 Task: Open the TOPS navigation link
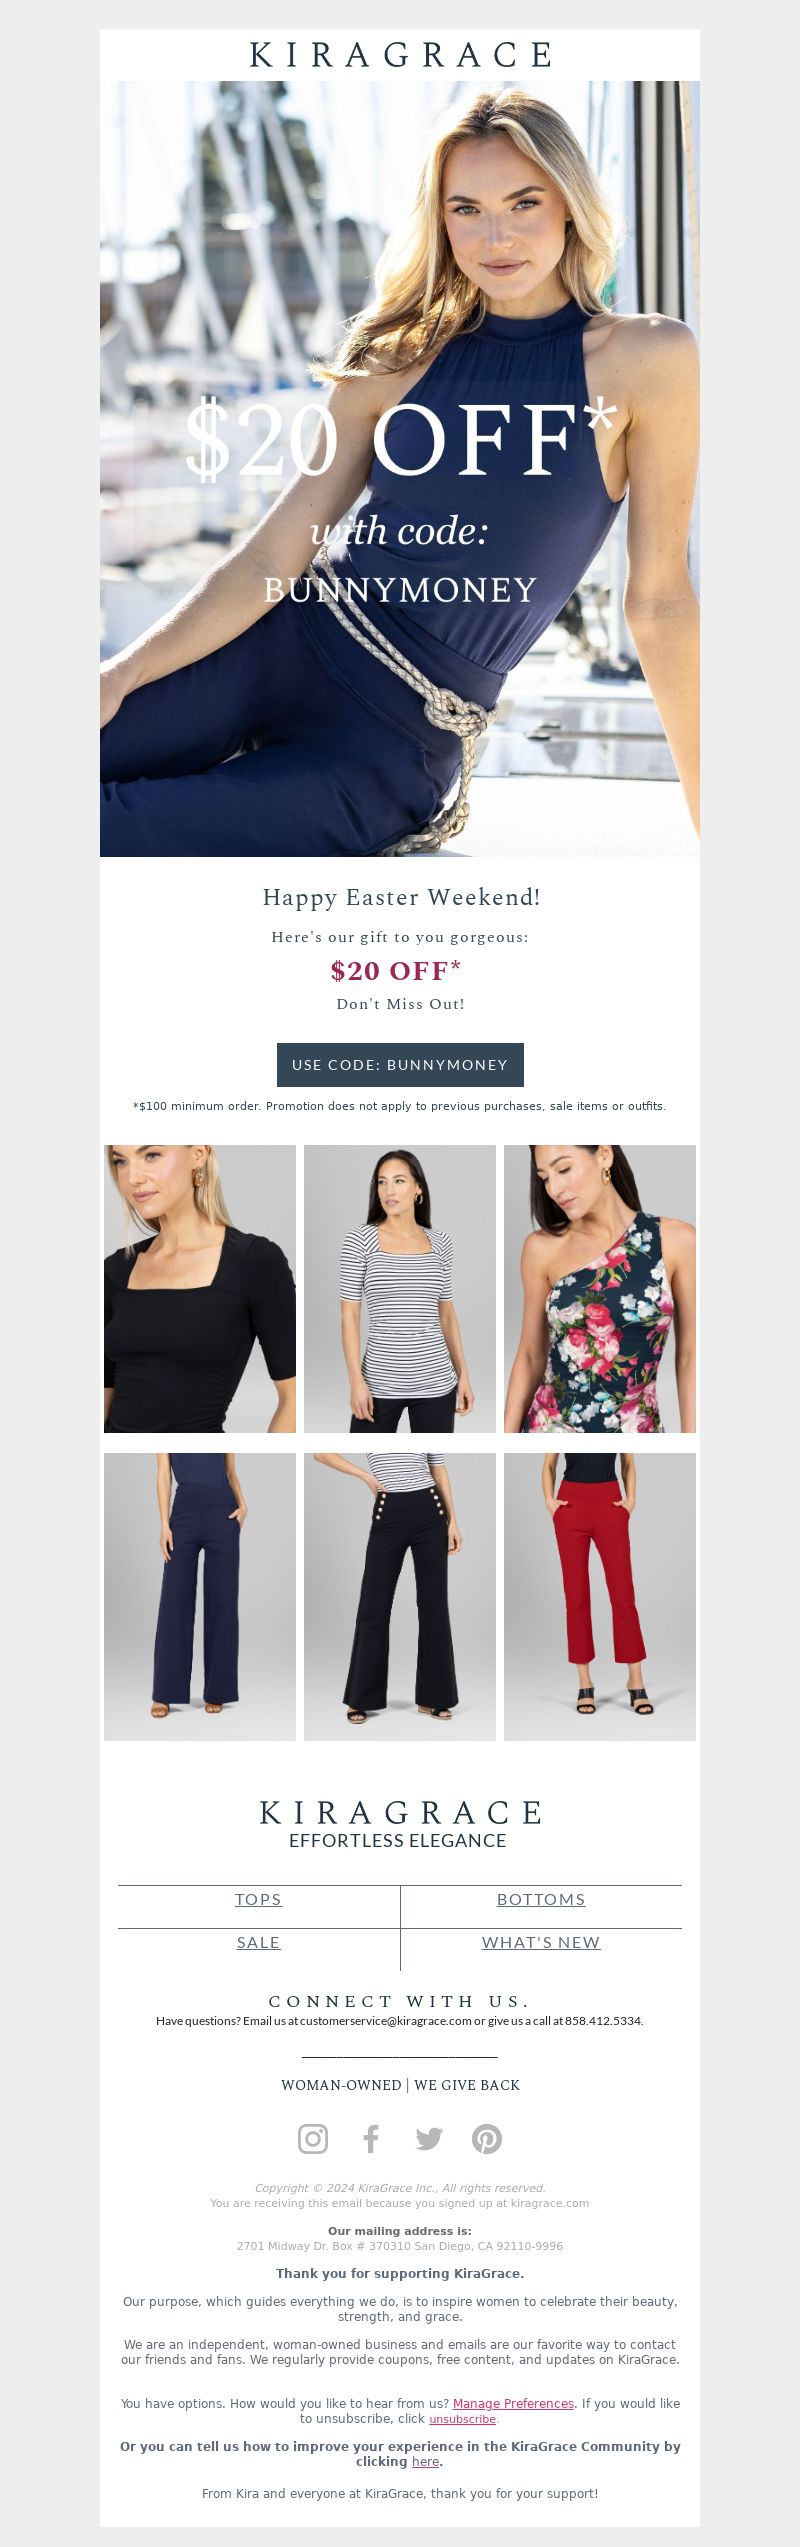coord(258,1899)
